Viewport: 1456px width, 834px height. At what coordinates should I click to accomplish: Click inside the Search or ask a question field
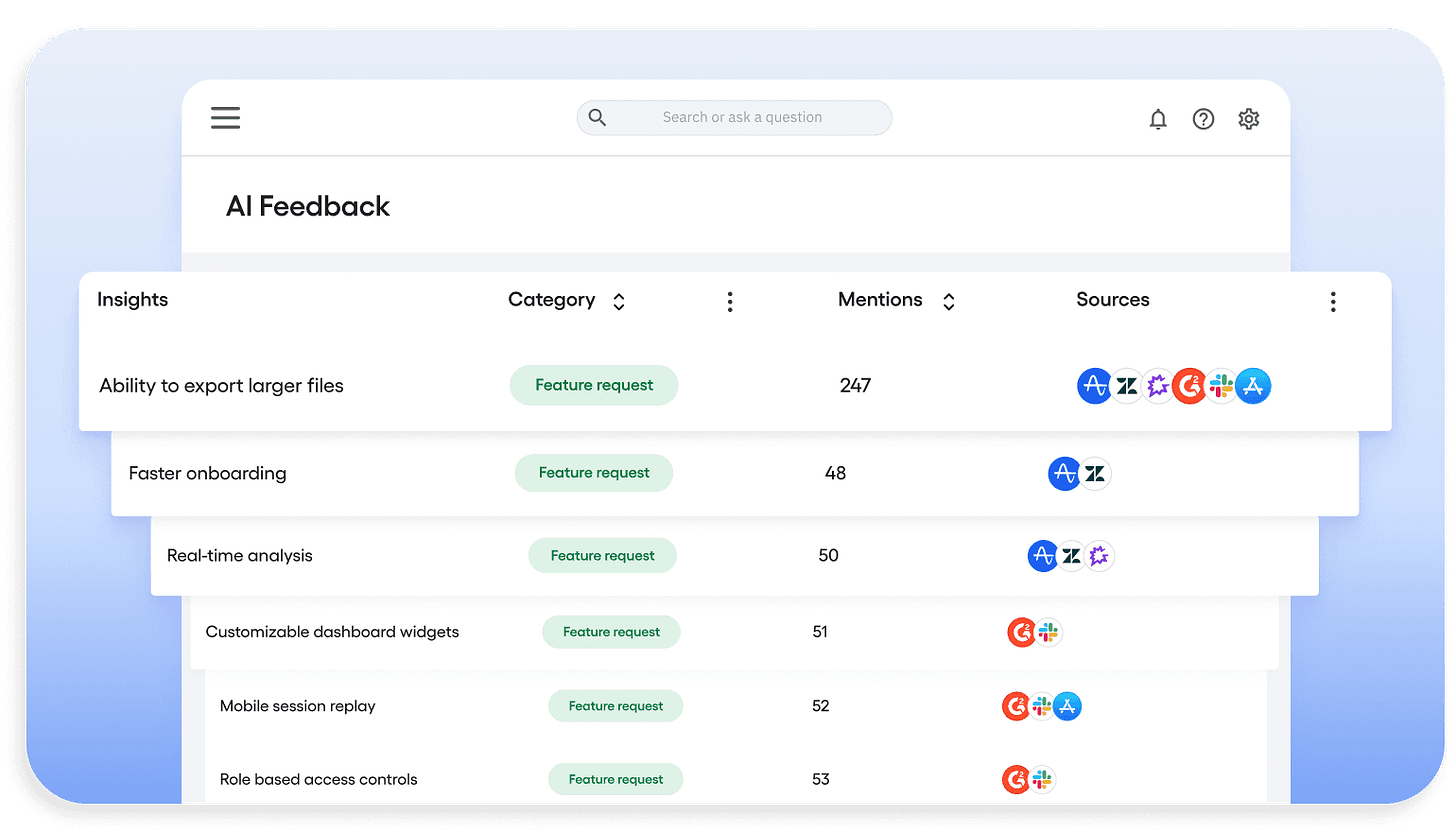pyautogui.click(x=740, y=117)
